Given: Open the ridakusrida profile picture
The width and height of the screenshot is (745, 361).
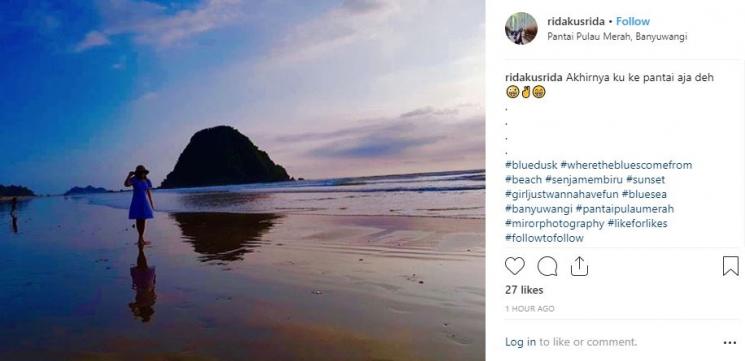Looking at the screenshot, I should (521, 28).
